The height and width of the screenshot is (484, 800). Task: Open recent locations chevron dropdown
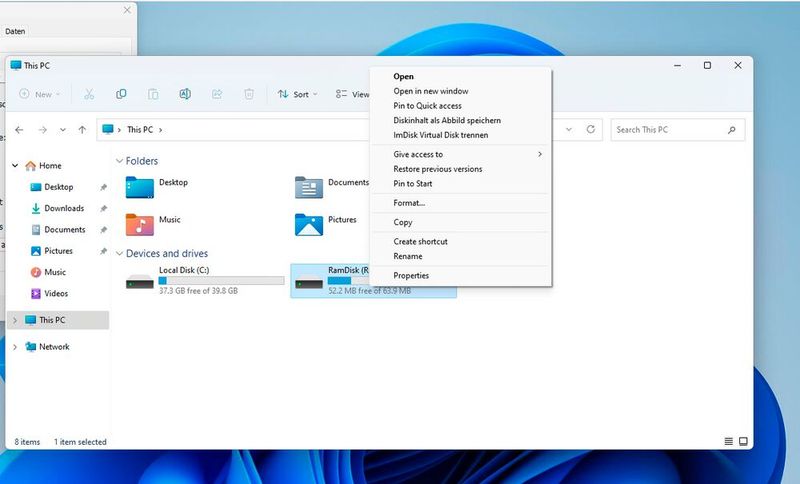tap(62, 130)
